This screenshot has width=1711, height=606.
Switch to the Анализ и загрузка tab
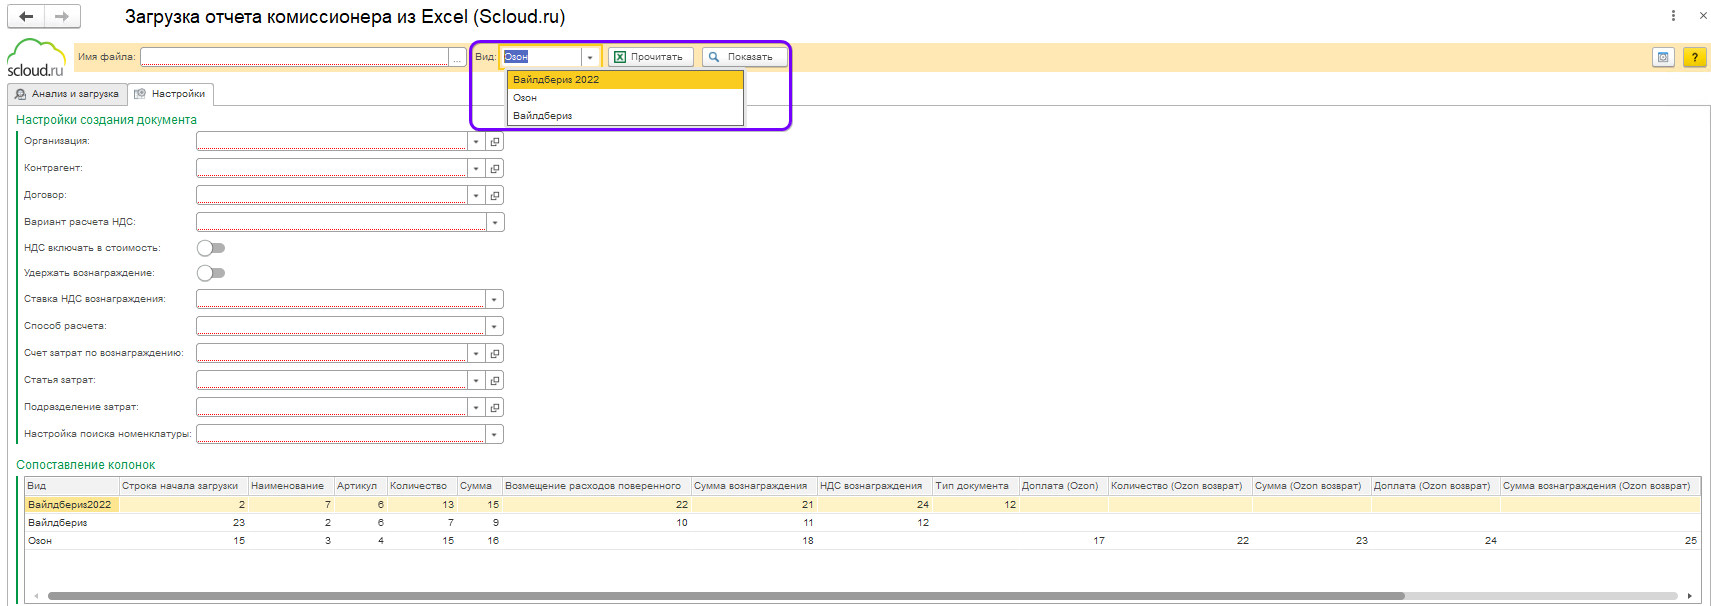67,94
